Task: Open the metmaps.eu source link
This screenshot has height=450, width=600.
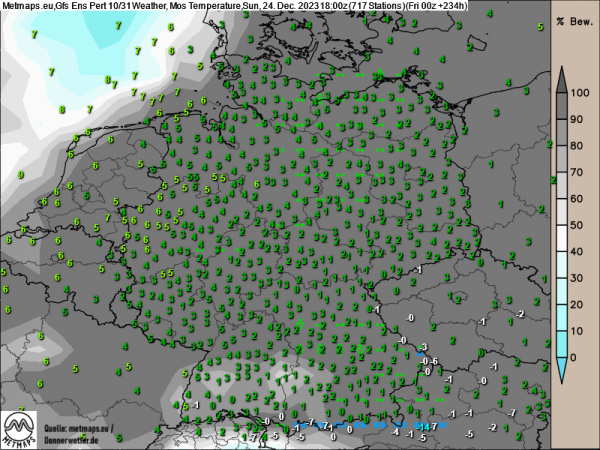Action: click(x=82, y=427)
